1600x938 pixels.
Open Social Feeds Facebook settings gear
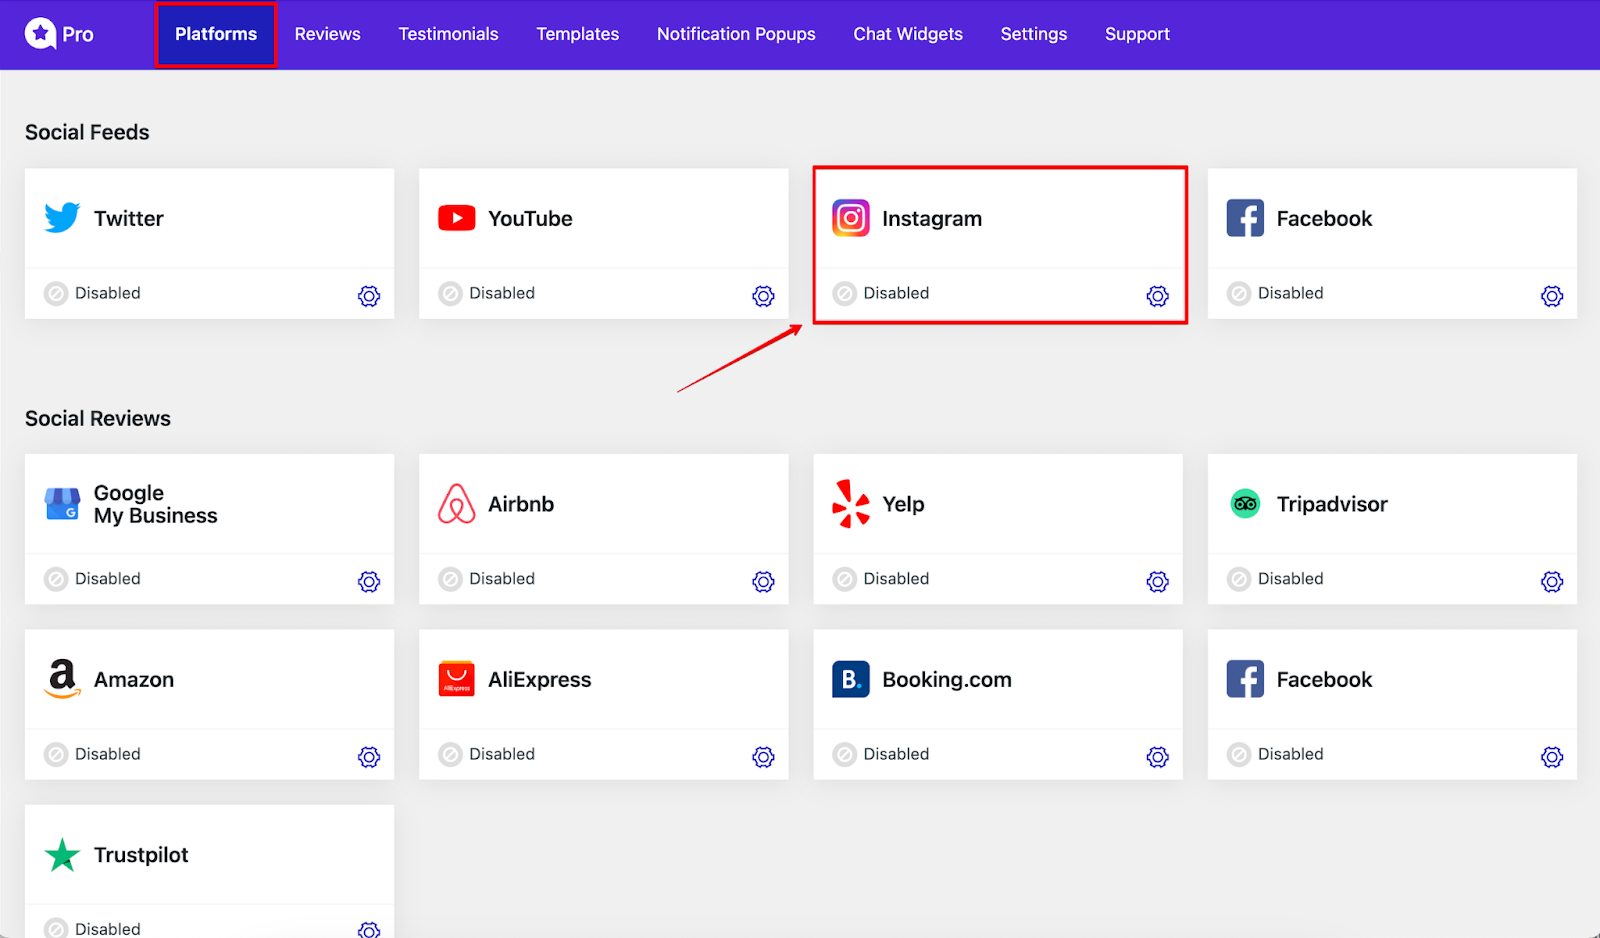point(1552,296)
